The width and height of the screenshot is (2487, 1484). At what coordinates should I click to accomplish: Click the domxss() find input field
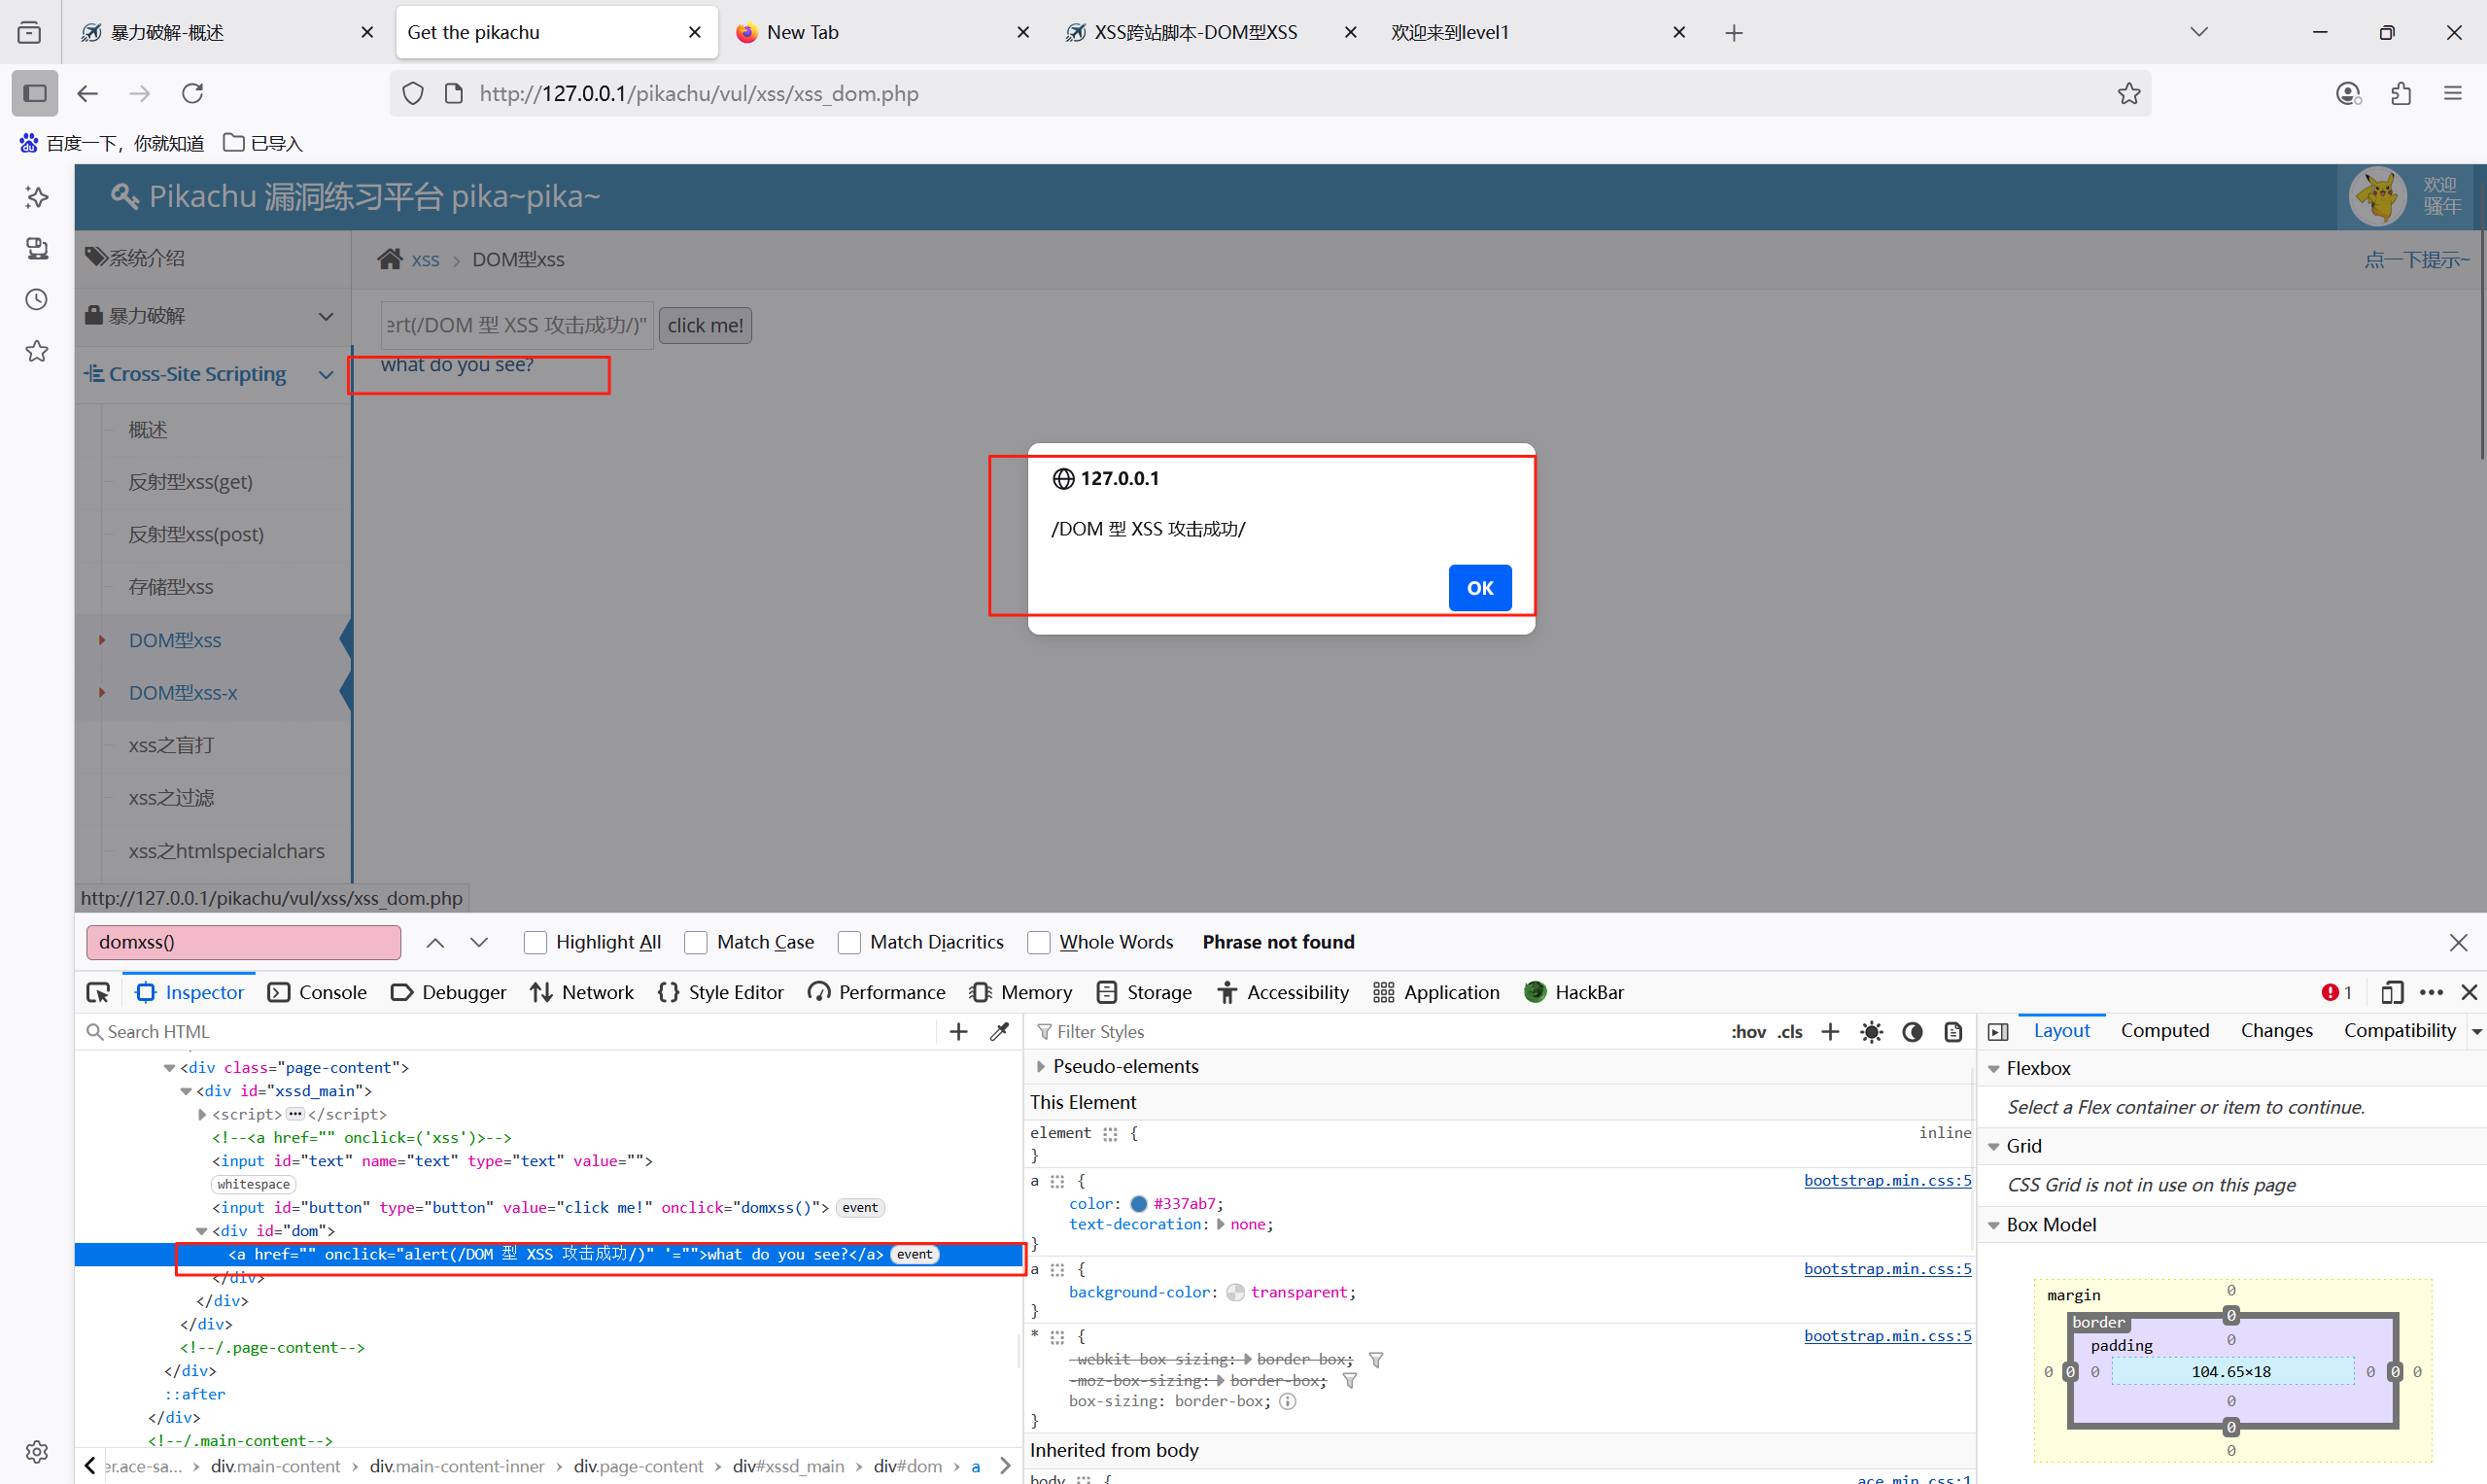click(x=243, y=942)
